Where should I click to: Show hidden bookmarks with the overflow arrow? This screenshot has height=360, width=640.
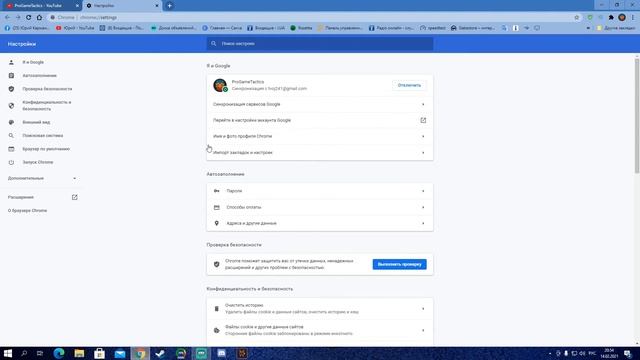click(x=588, y=28)
